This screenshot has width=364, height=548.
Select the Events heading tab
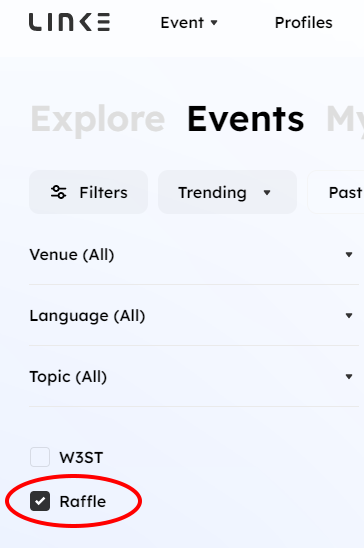(246, 119)
